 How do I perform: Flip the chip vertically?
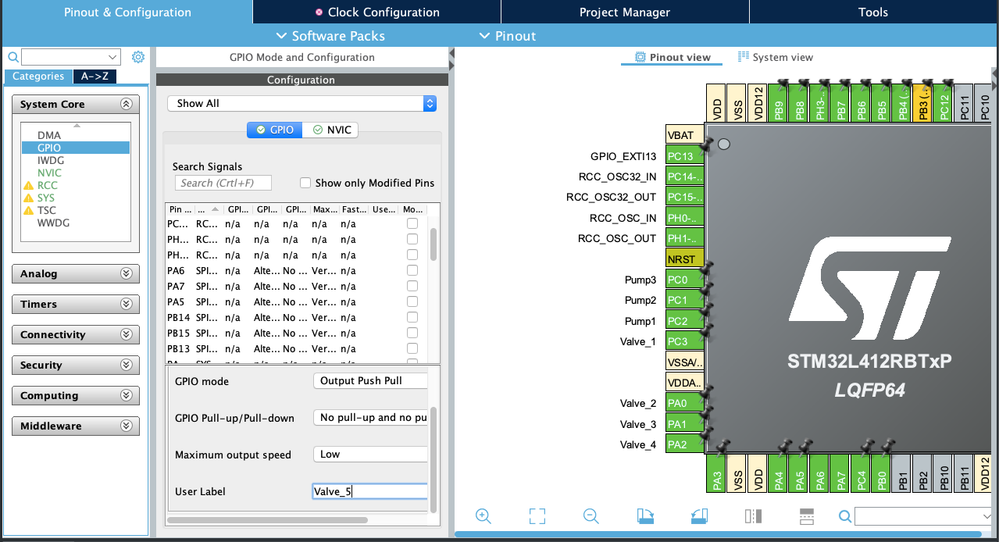click(807, 516)
